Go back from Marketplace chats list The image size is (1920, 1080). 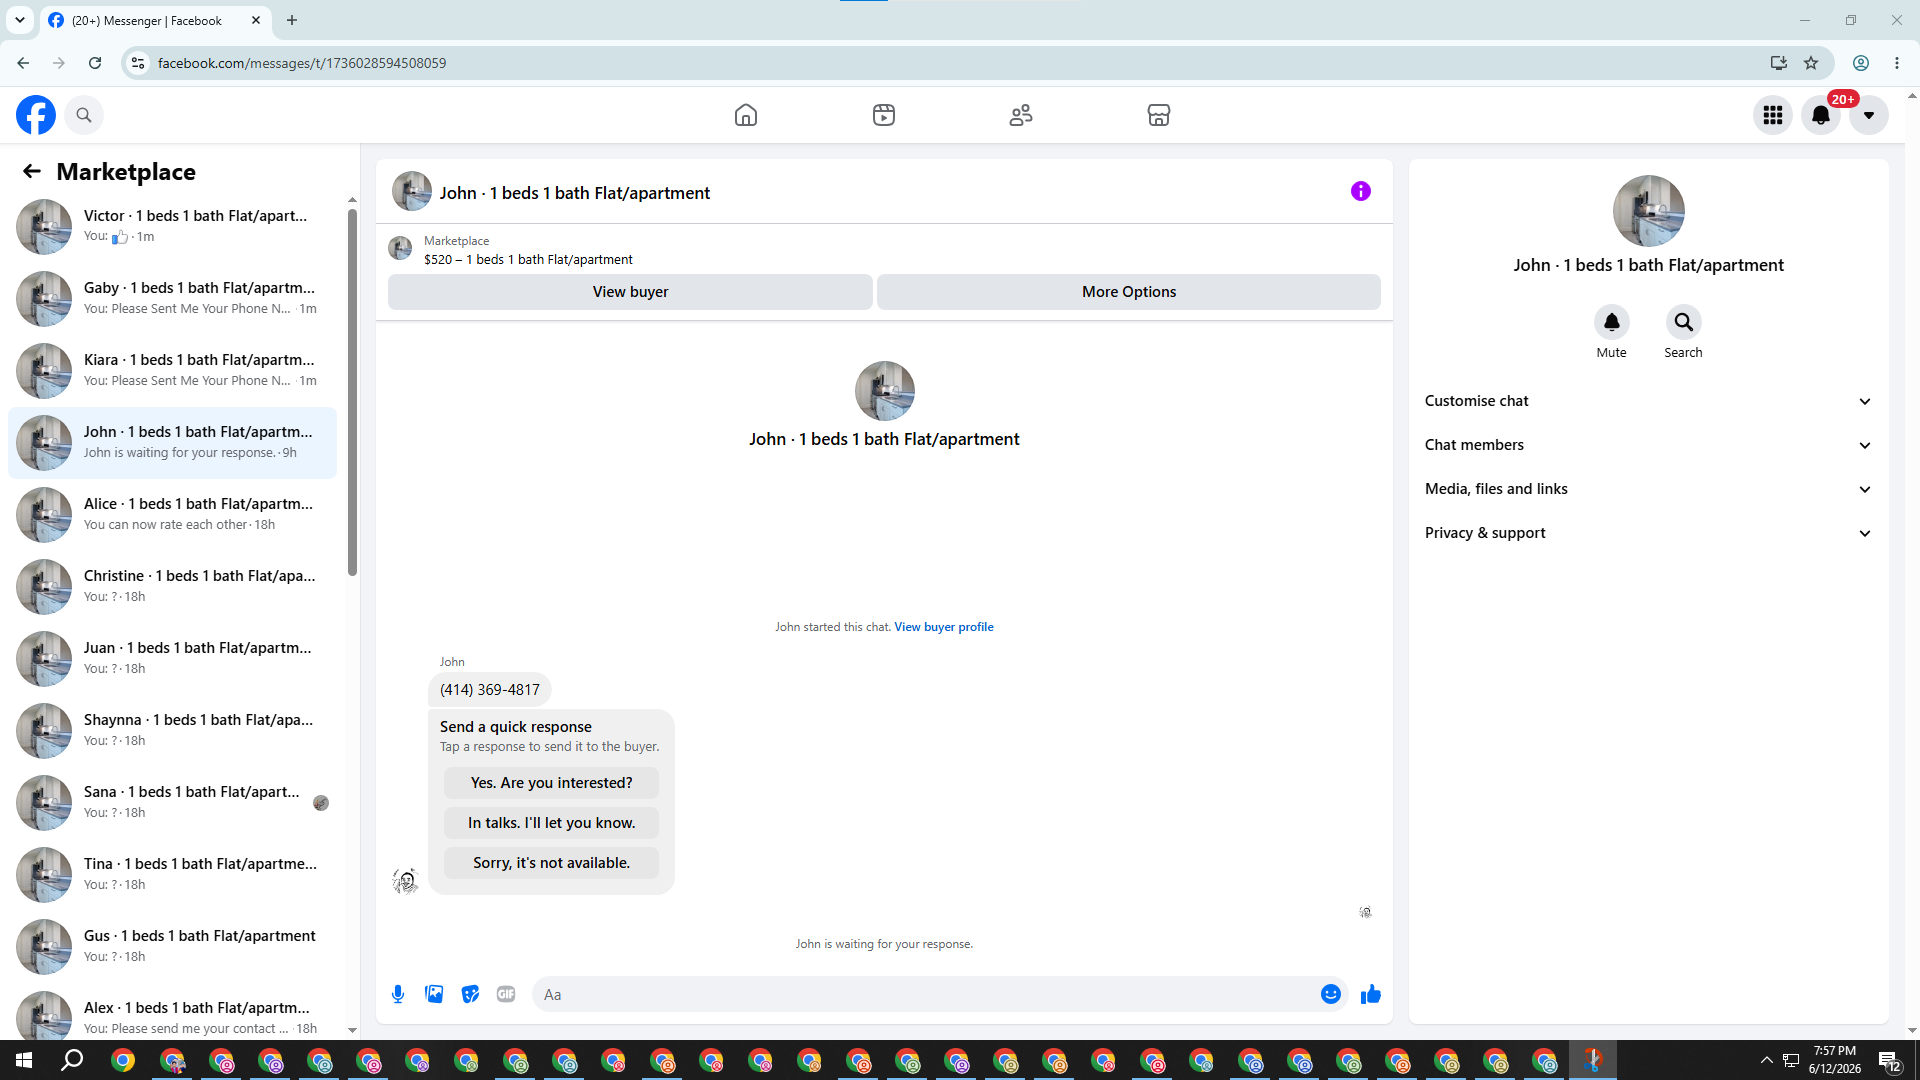point(32,171)
